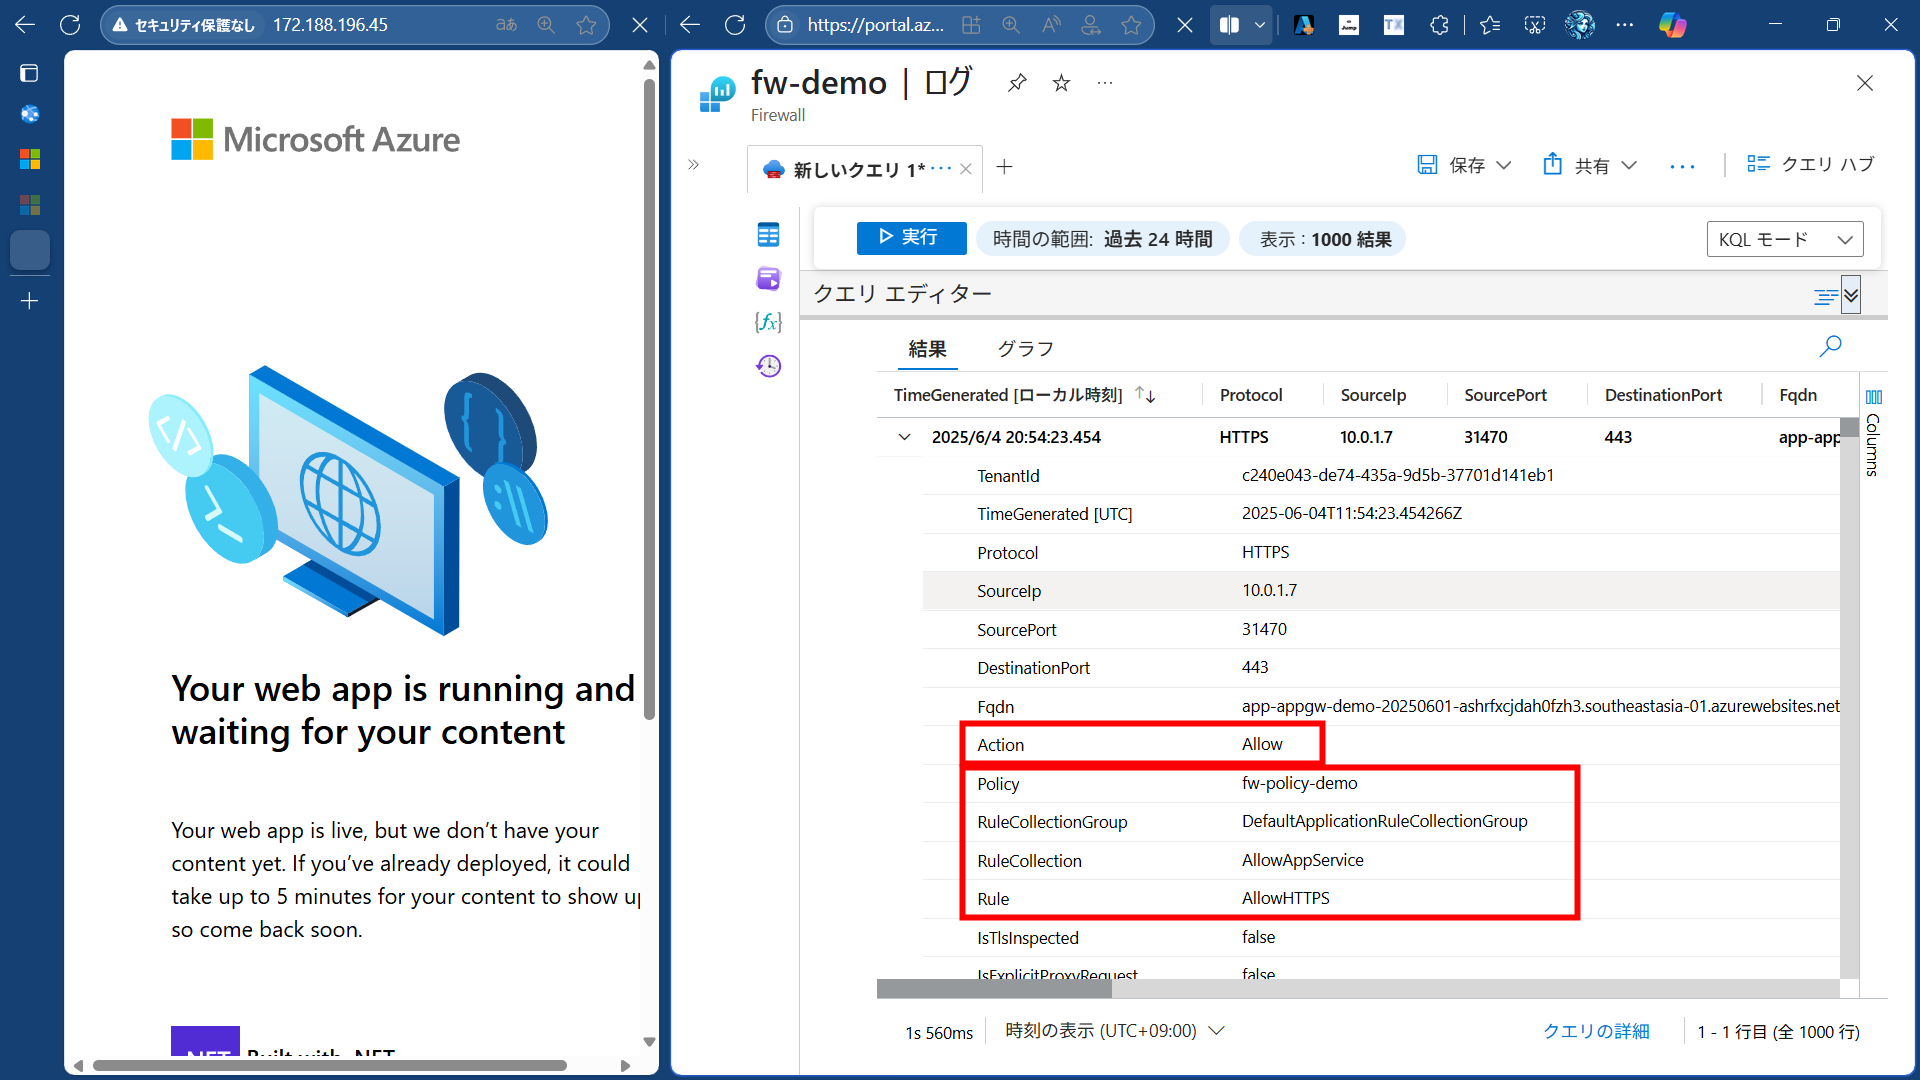Image resolution: width=1920 pixels, height=1080 pixels.
Task: Switch to the 結果 tab
Action: click(927, 348)
